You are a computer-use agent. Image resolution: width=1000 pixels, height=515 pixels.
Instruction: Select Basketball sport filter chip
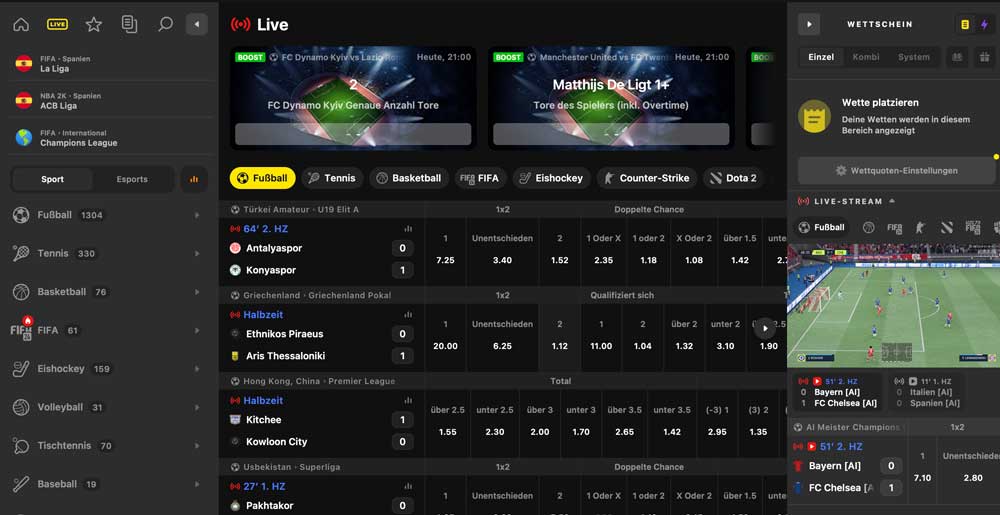pyautogui.click(x=408, y=178)
